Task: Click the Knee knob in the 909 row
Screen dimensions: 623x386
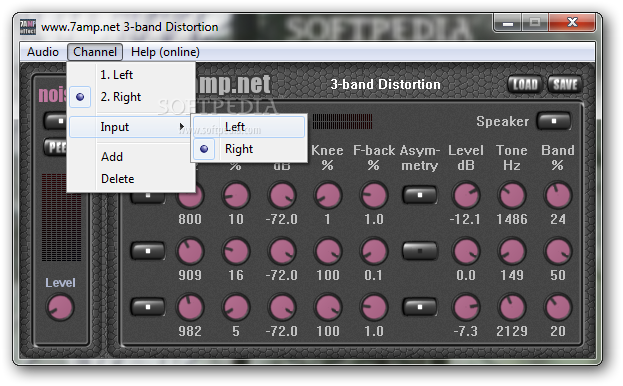Action: tap(328, 251)
